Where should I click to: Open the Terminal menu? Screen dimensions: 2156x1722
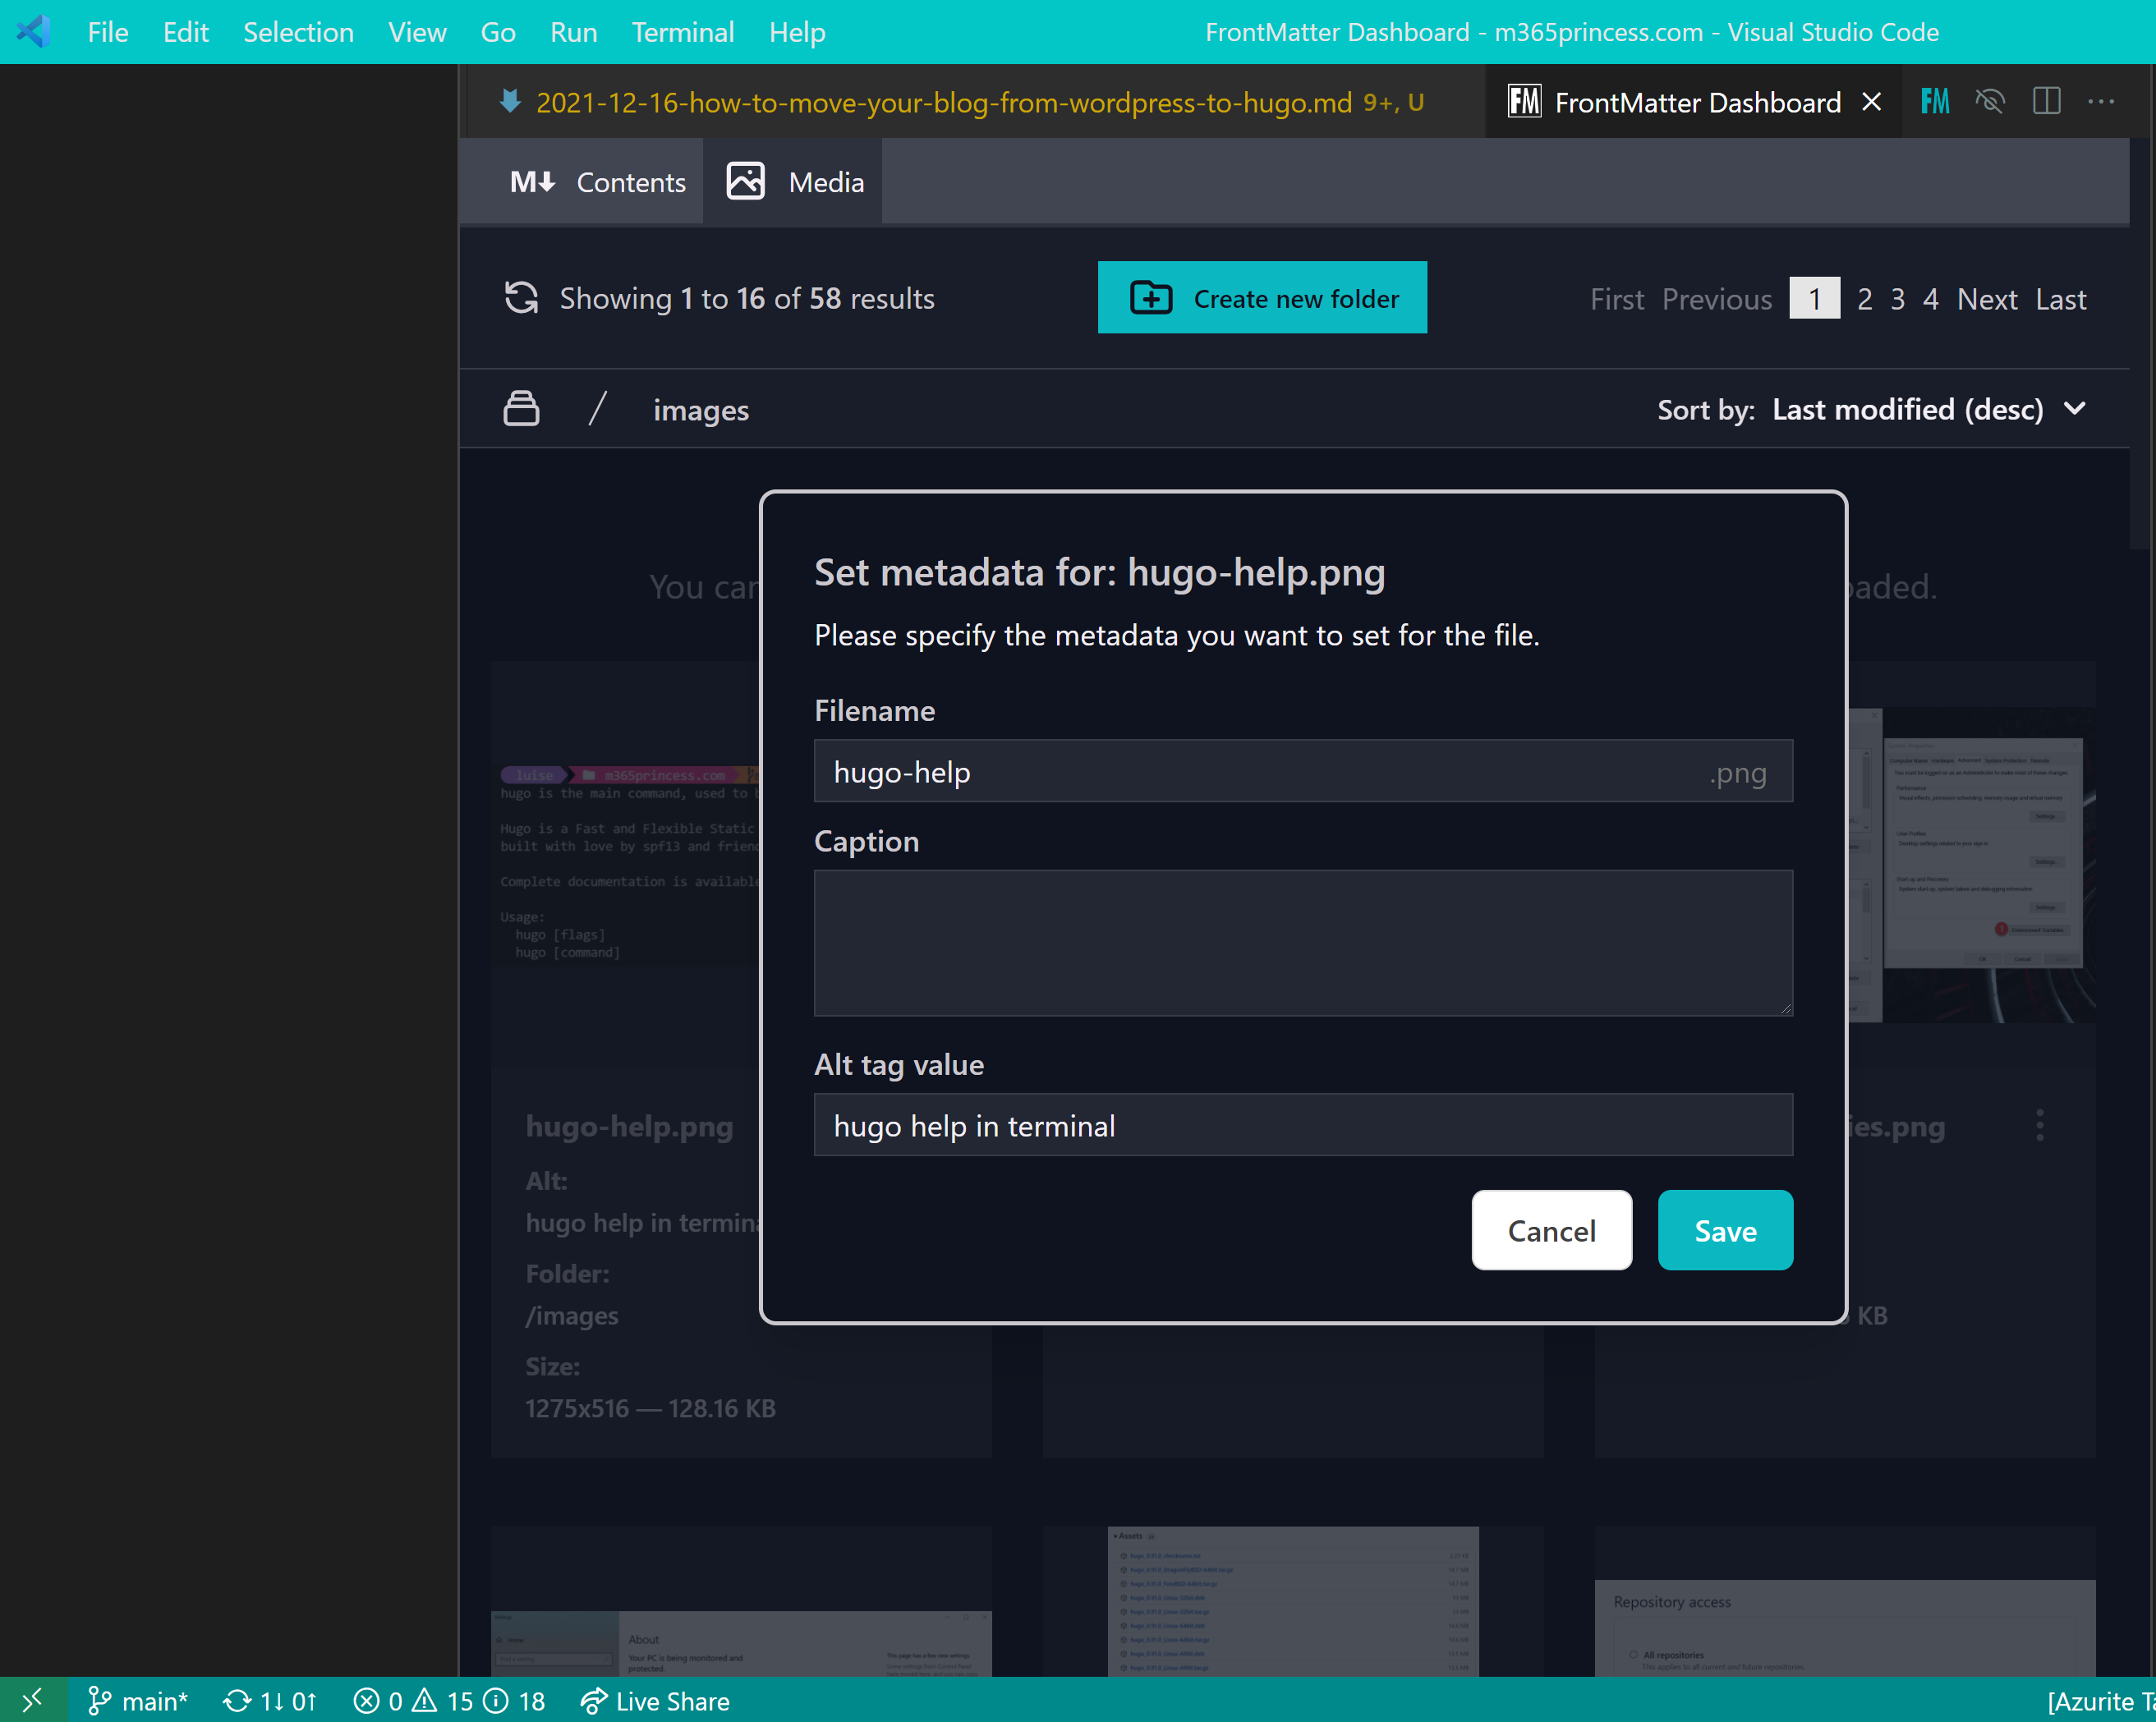[683, 32]
